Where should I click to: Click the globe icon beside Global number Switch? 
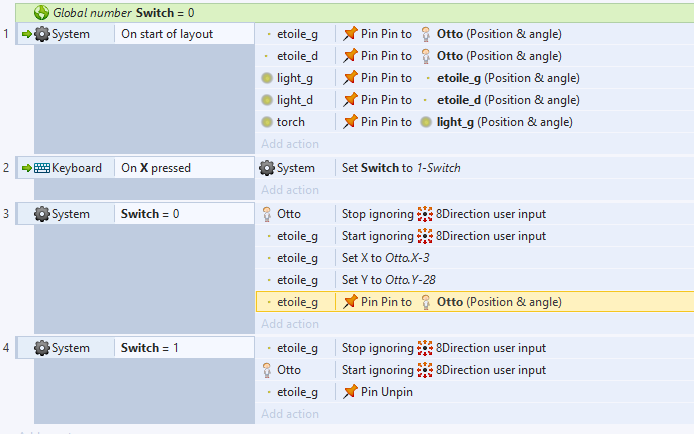[42, 13]
